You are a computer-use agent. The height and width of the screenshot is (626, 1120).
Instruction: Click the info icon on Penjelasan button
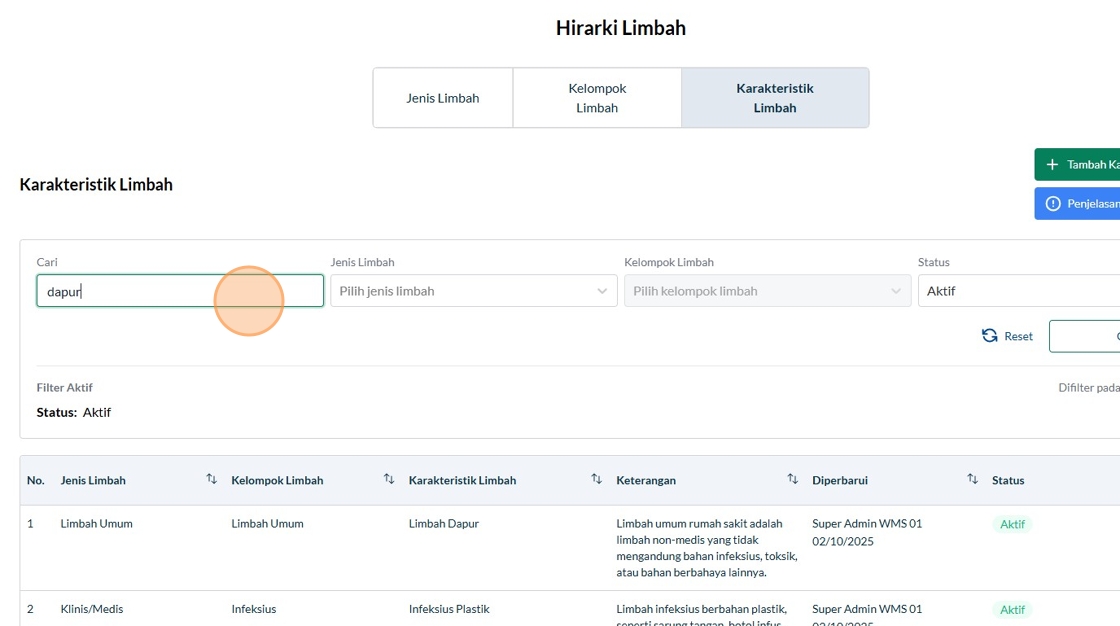(1053, 204)
